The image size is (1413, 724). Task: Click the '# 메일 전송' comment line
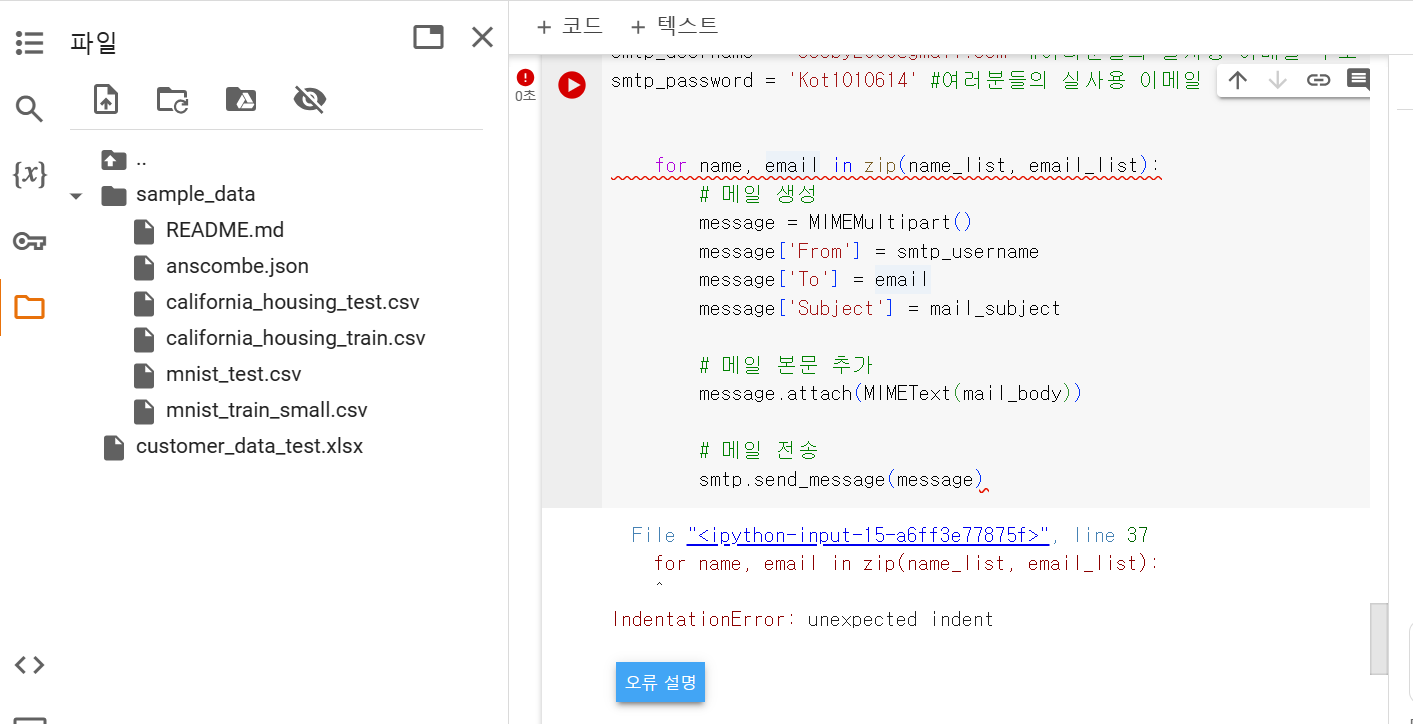(x=758, y=450)
